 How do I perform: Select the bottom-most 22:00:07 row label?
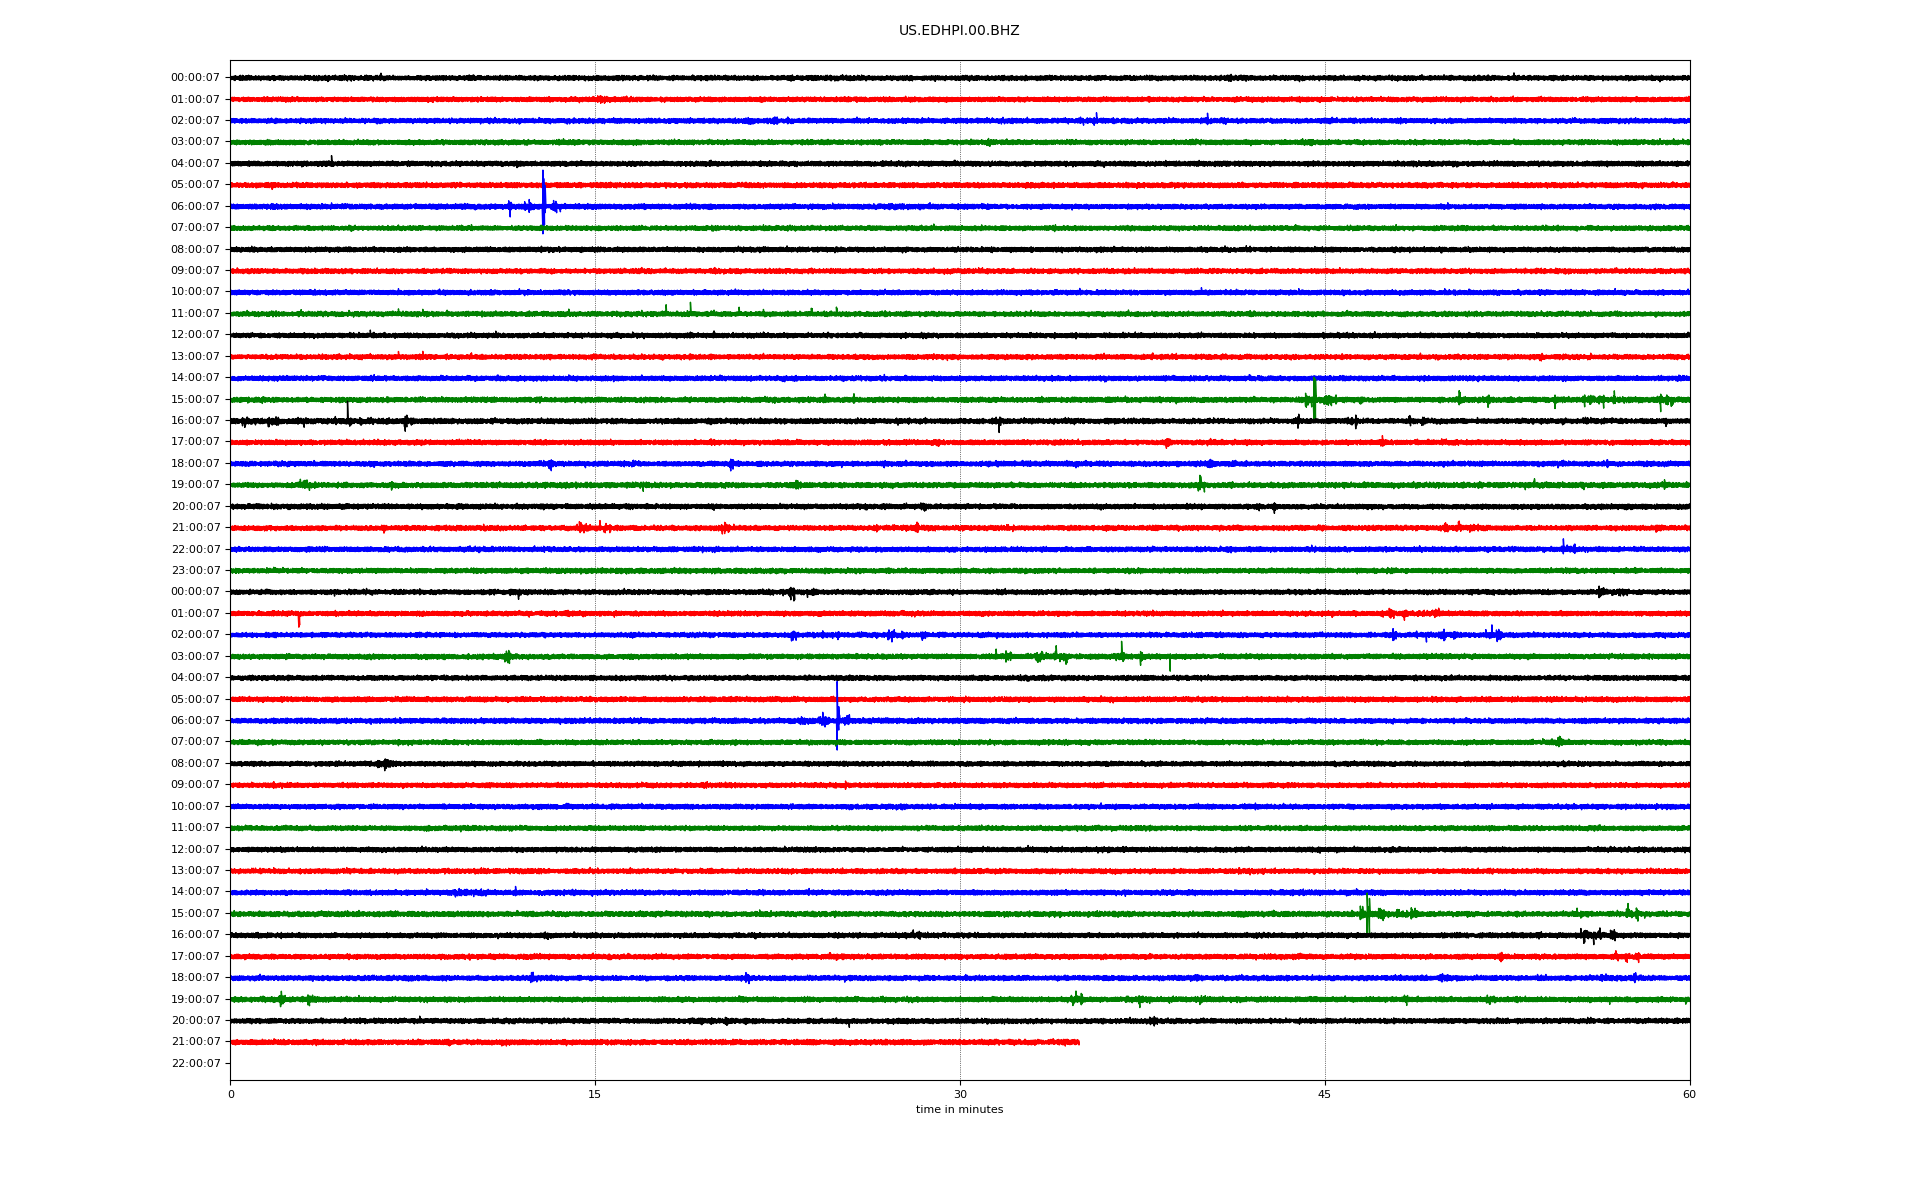tap(195, 1064)
